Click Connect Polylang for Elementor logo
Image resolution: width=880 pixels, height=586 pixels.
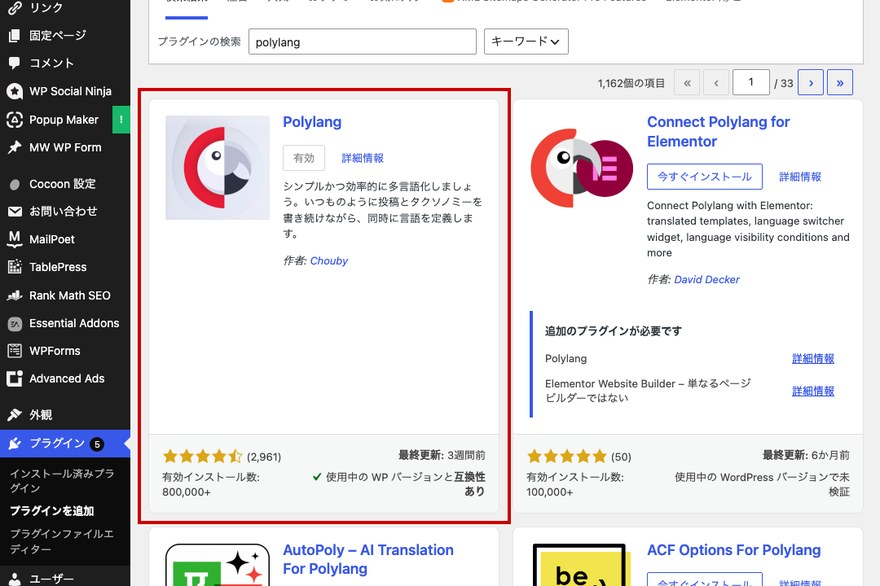coord(582,167)
